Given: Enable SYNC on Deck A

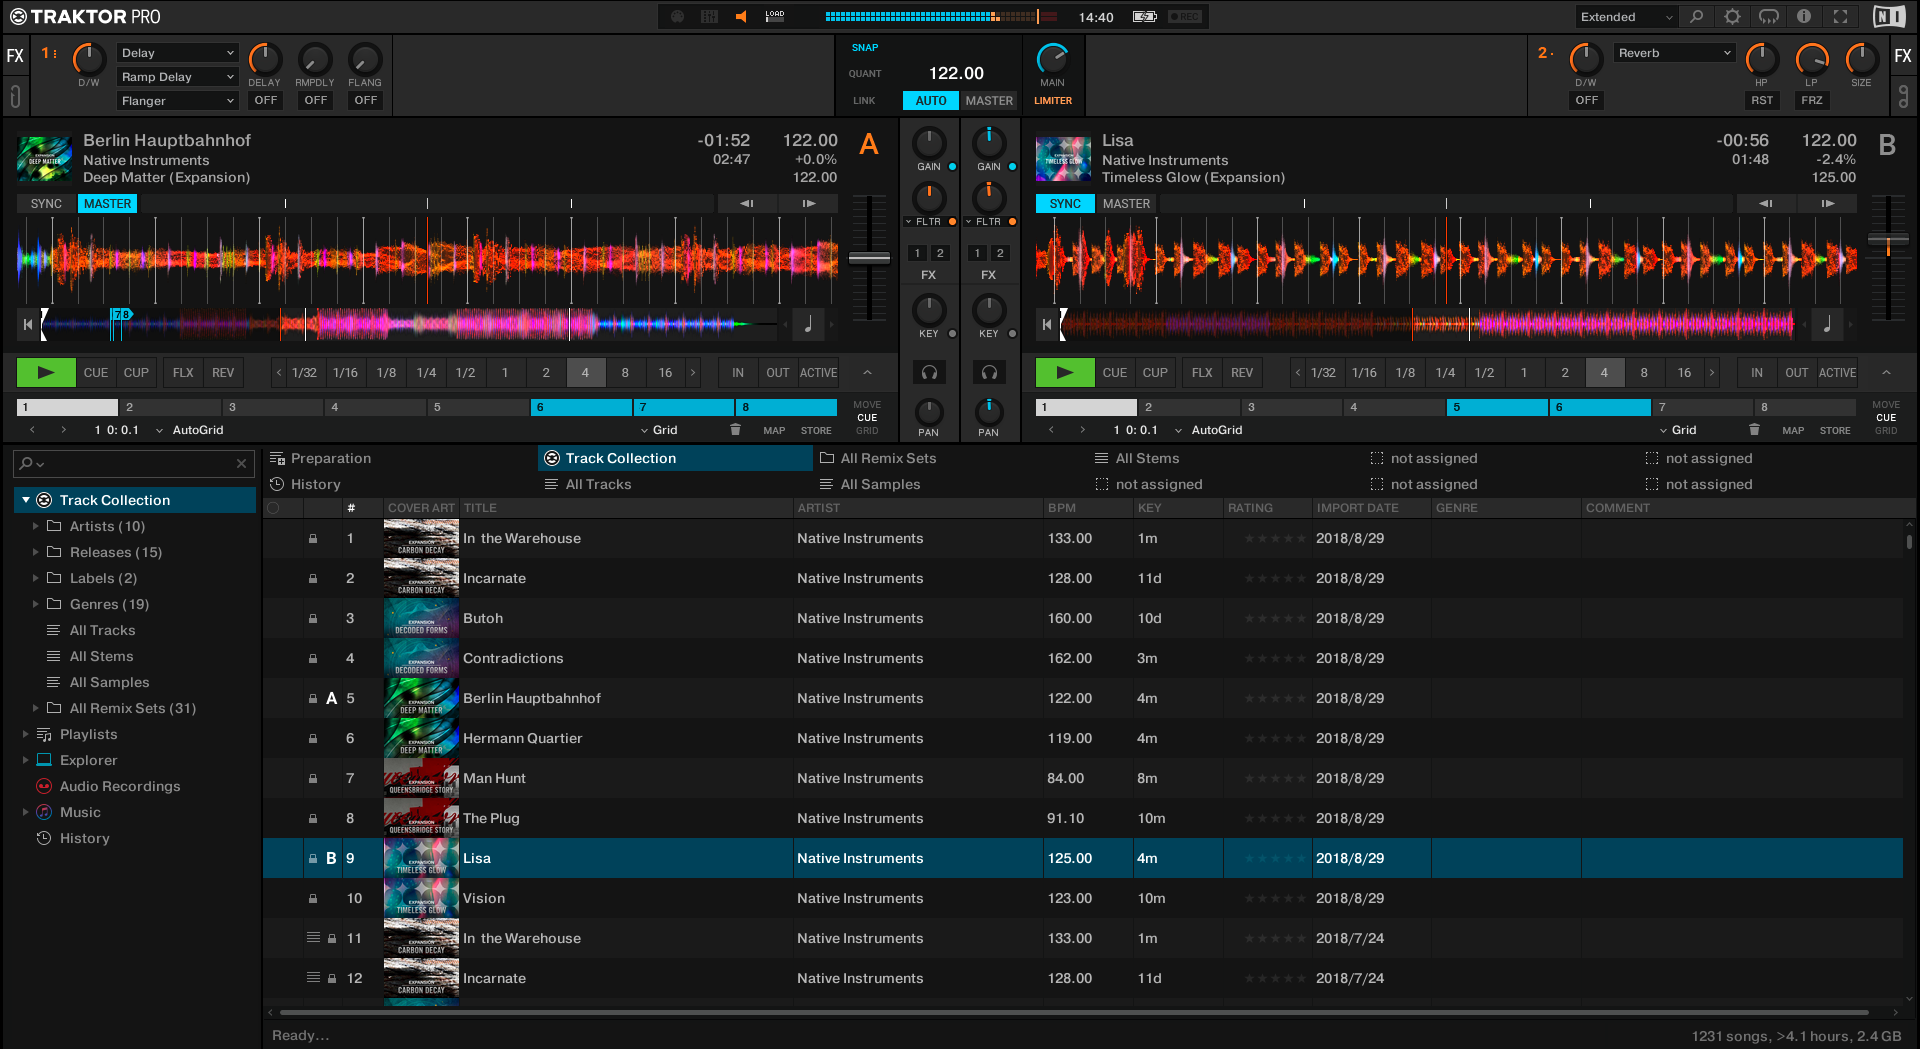Looking at the screenshot, I should coord(46,204).
